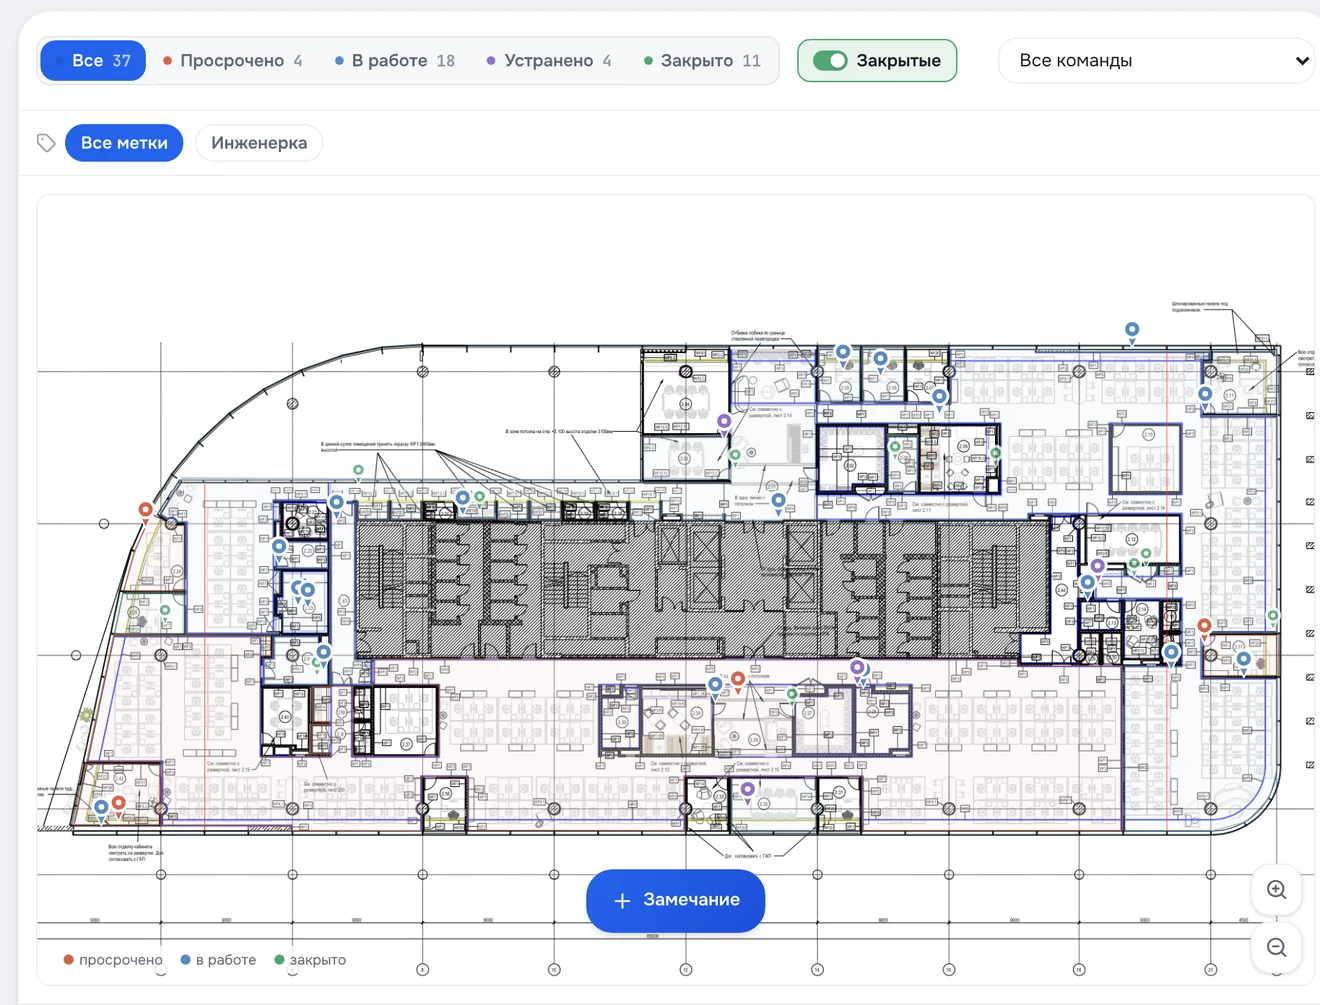This screenshot has width=1320, height=1005.
Task: Open the blue marker above the plan's top-right edge
Action: [x=1132, y=332]
